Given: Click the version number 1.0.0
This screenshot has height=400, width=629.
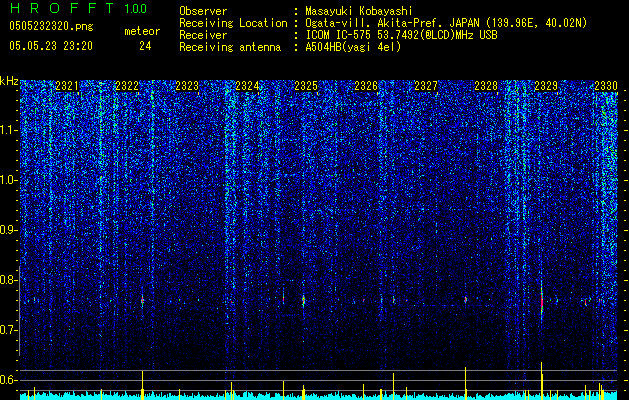Looking at the screenshot, I should tap(135, 9).
